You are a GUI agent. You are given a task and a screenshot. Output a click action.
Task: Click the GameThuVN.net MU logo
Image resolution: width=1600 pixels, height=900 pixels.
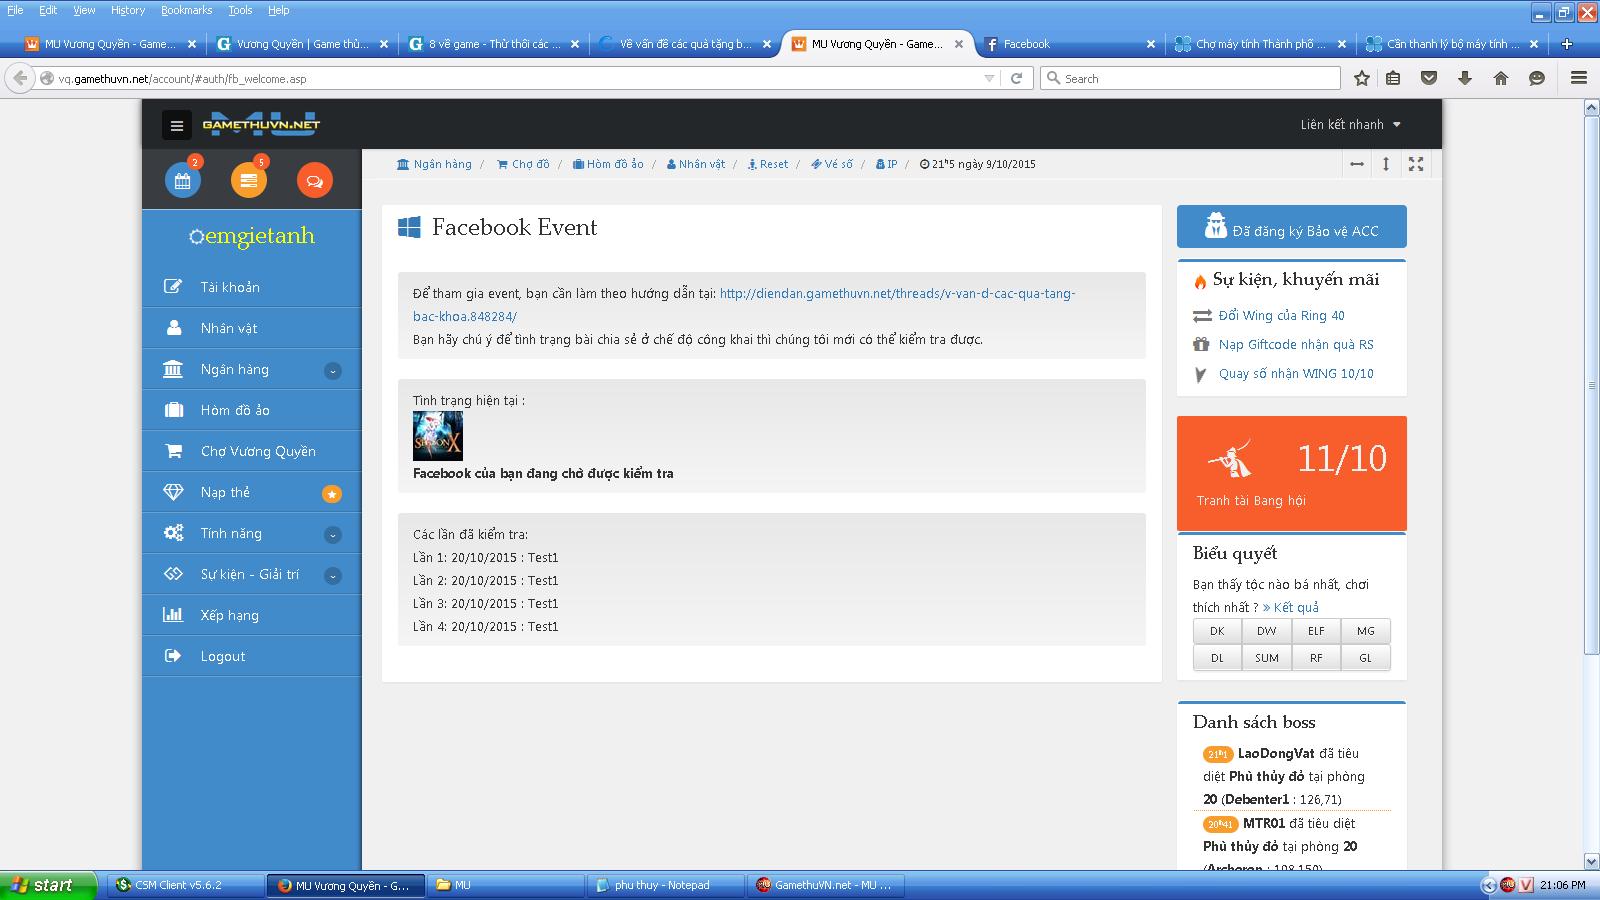point(261,125)
